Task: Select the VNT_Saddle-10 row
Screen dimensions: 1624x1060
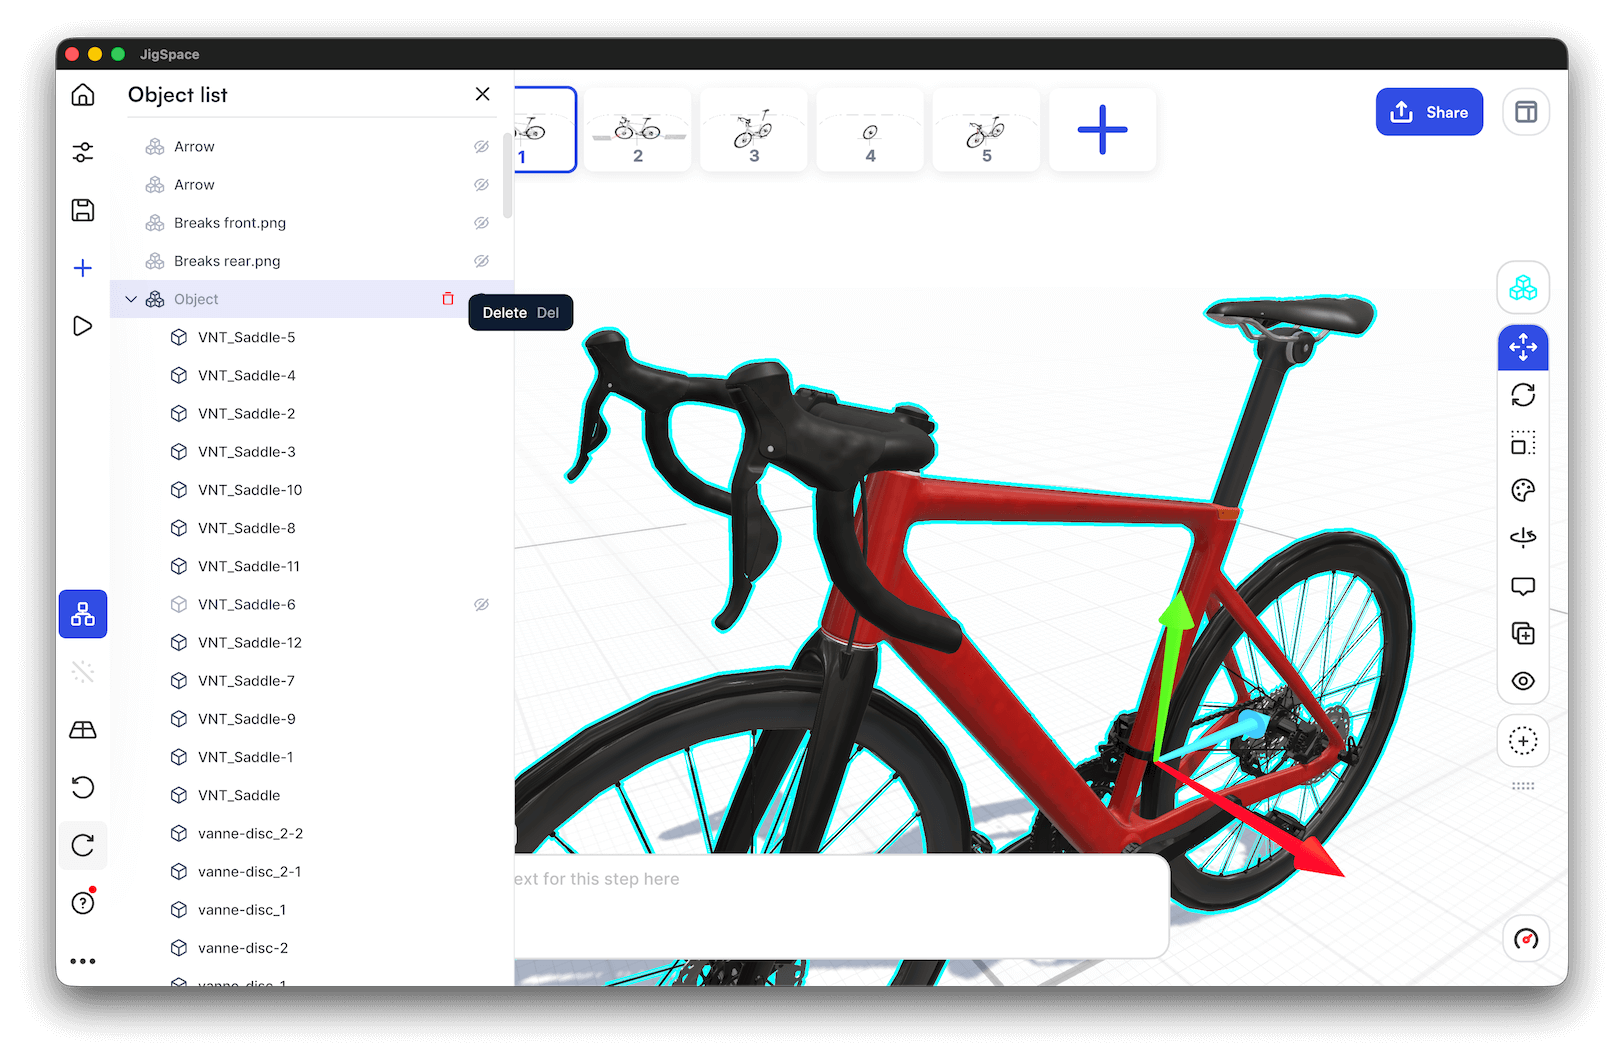Action: [x=312, y=490]
